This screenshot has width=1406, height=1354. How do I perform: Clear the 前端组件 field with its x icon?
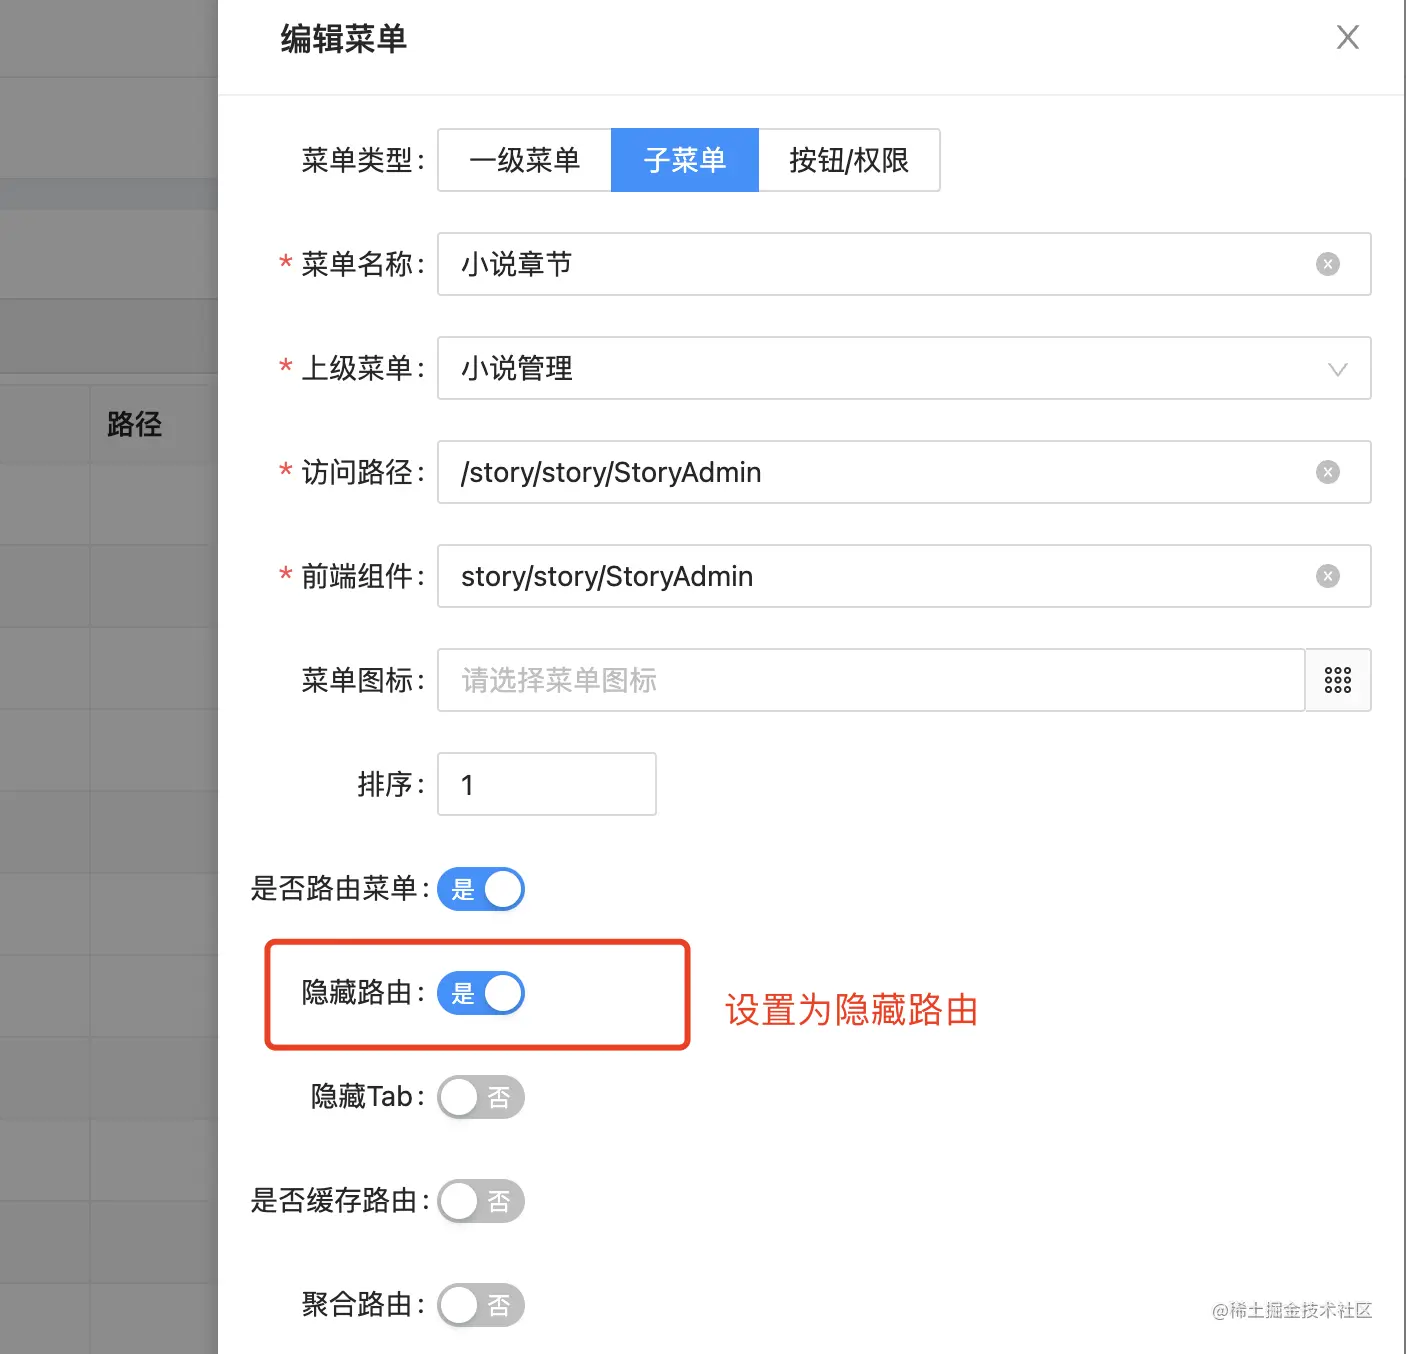(1327, 576)
